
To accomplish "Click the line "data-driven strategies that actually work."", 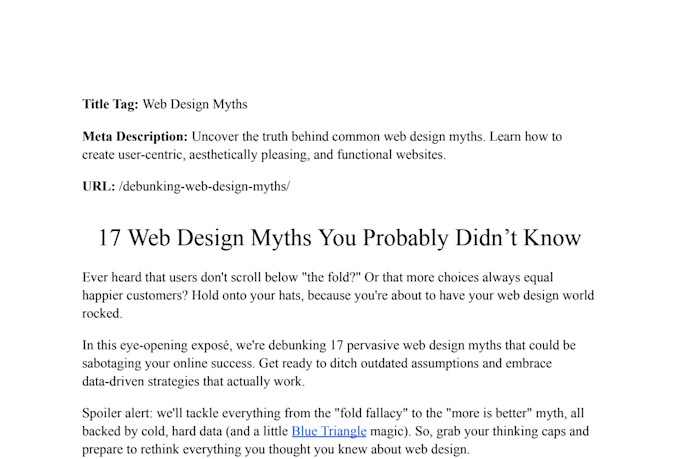I will 193,381.
